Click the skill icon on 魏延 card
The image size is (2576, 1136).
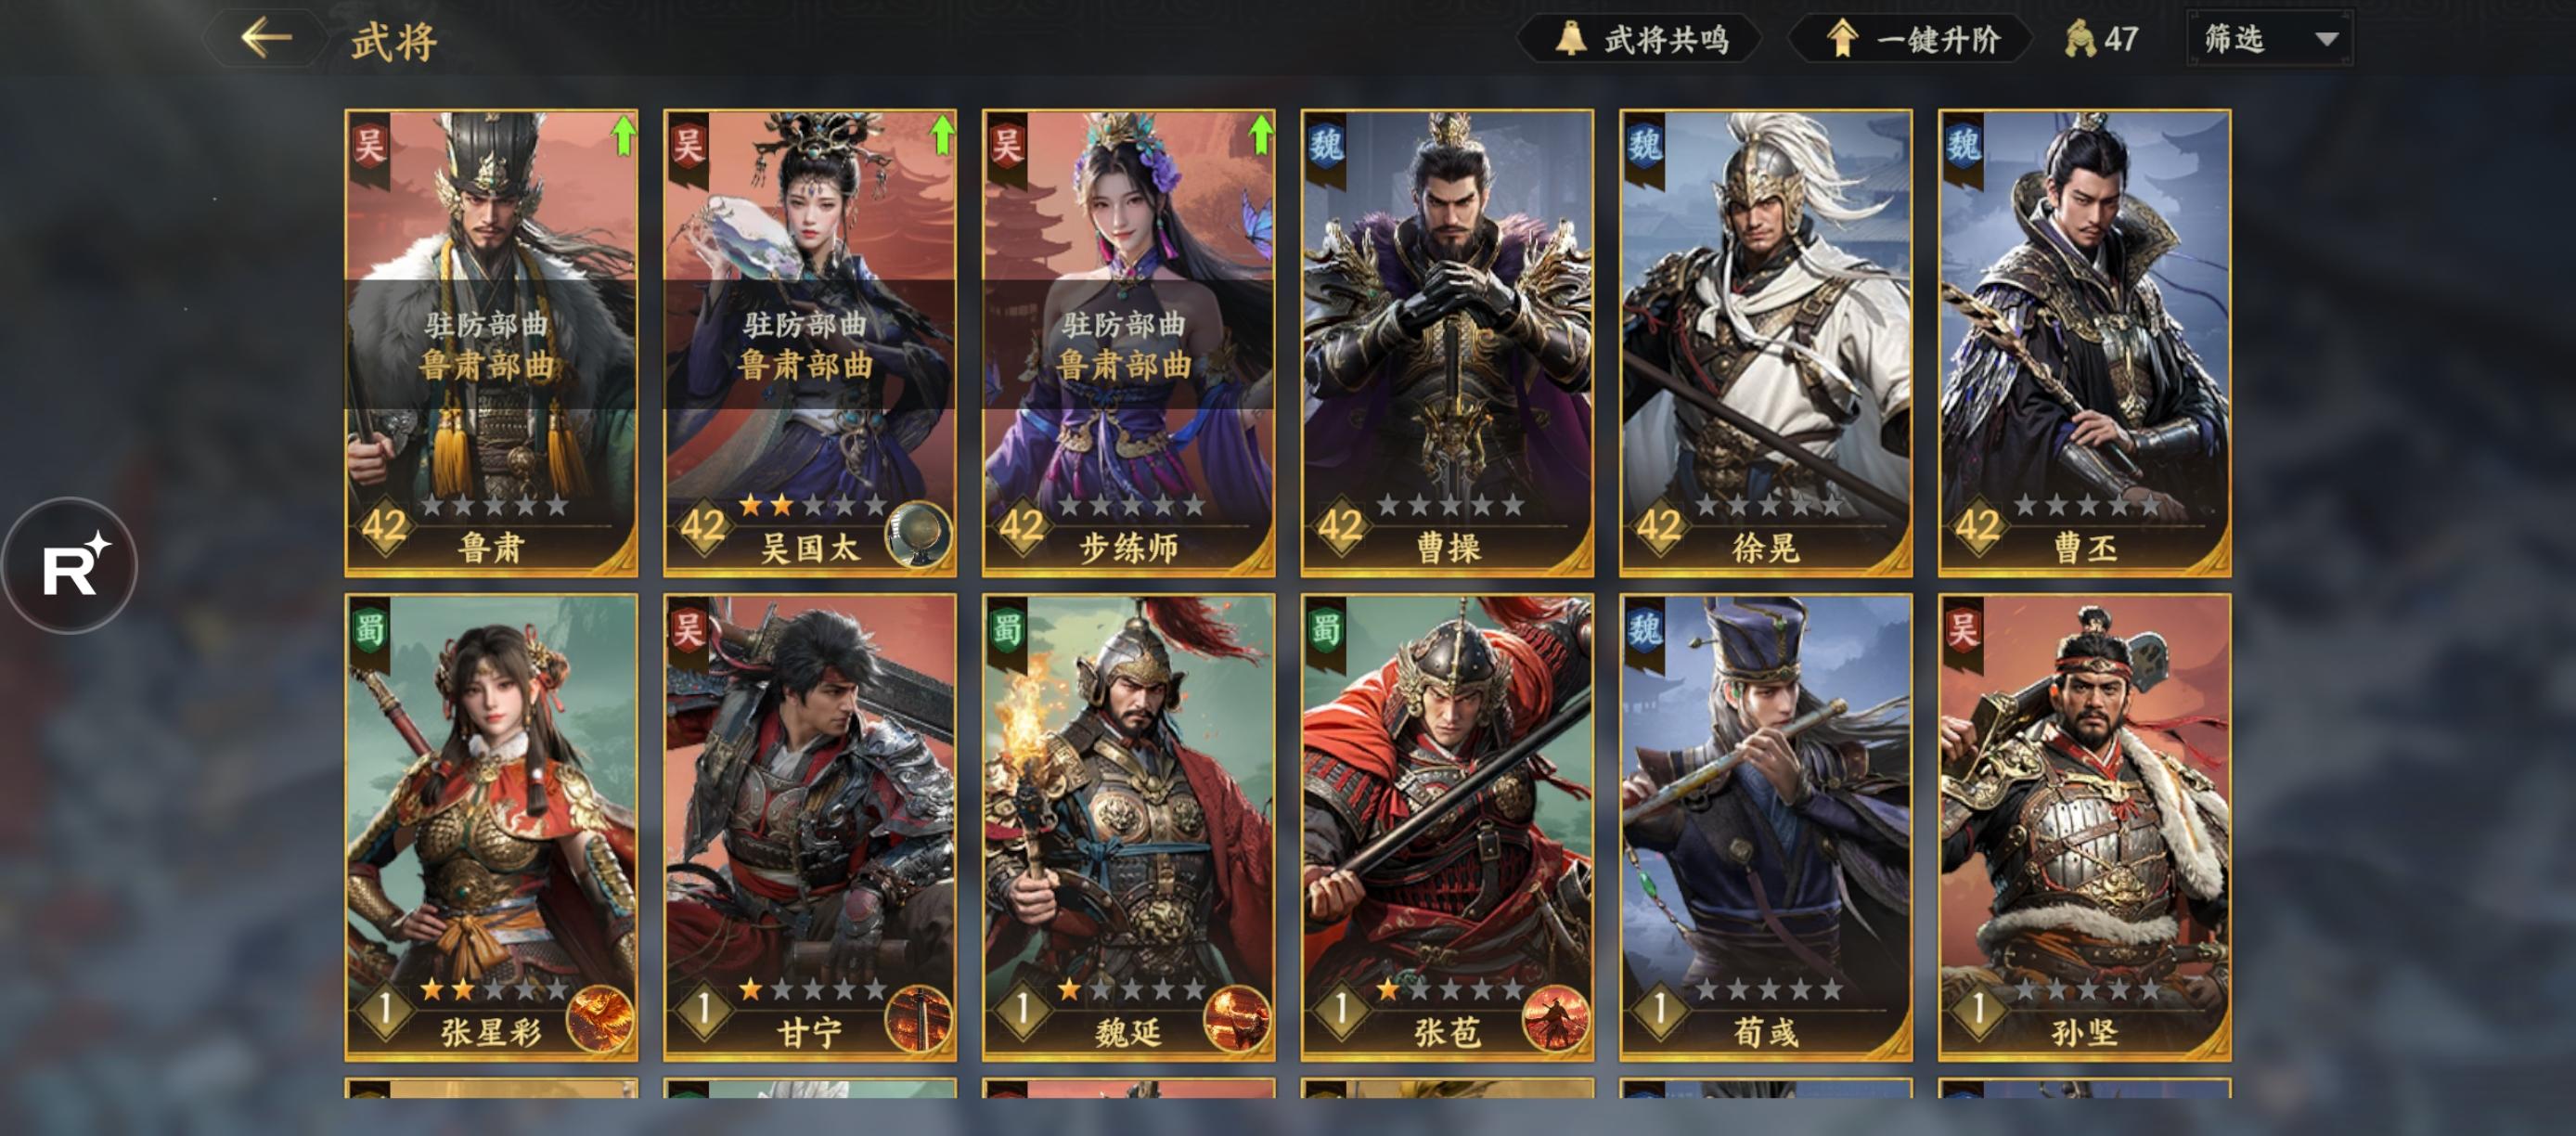tap(1237, 1019)
